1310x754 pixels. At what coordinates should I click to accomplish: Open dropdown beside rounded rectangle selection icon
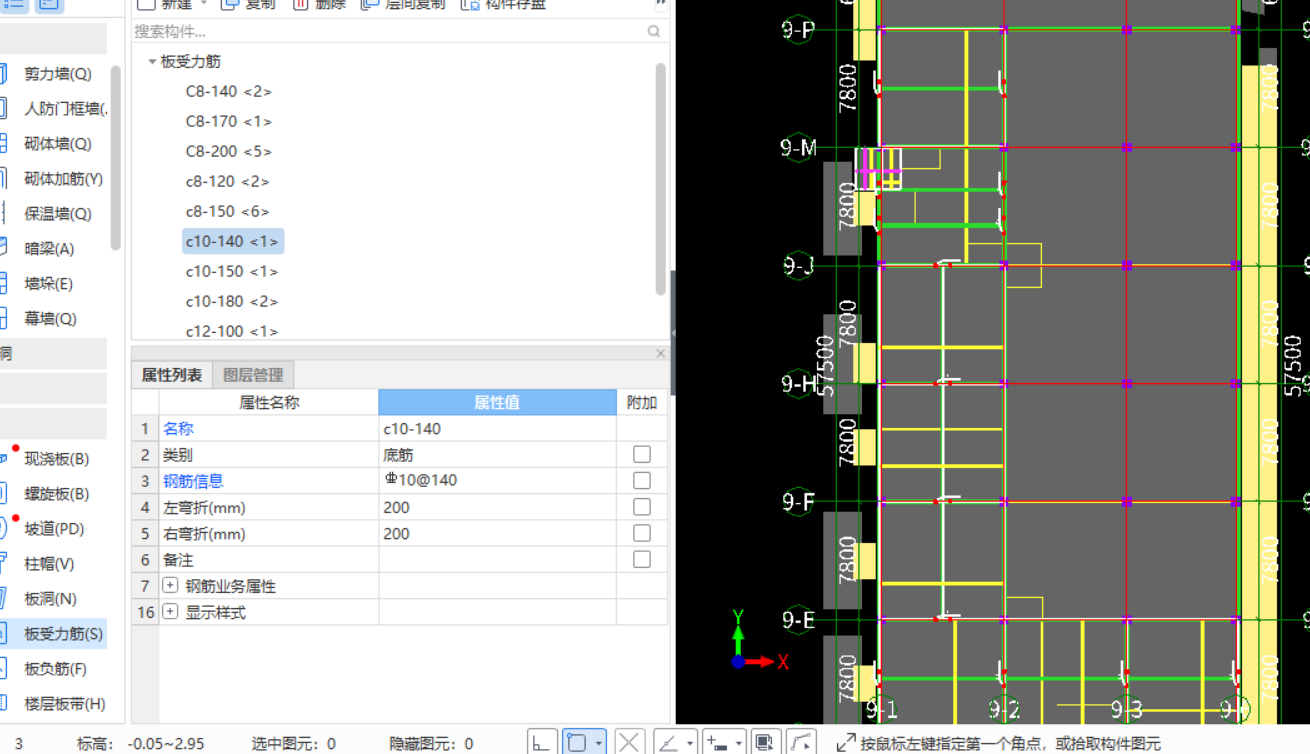(599, 742)
